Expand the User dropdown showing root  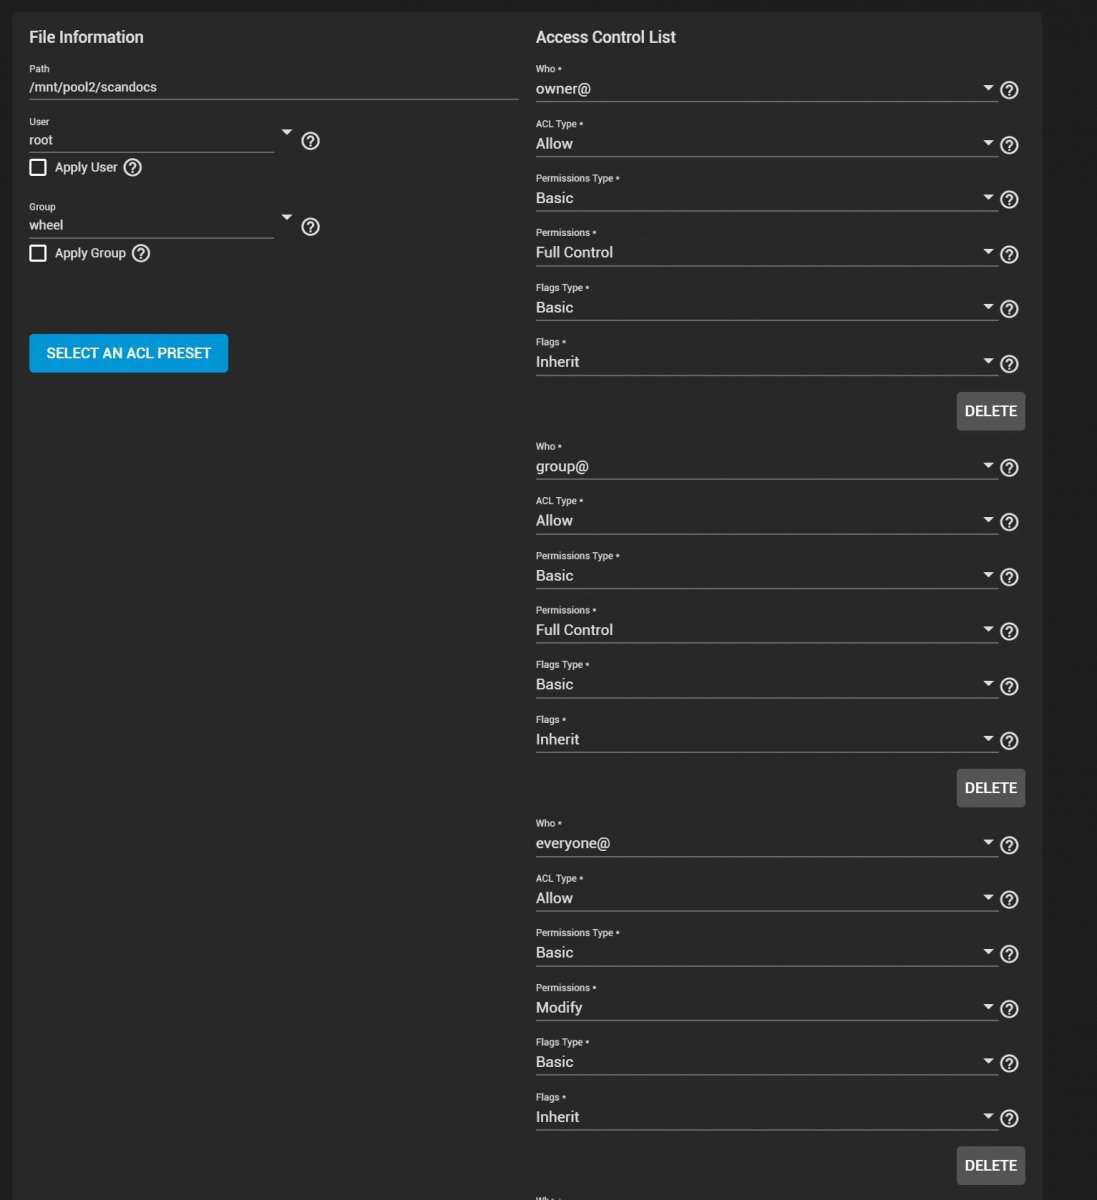[x=286, y=132]
